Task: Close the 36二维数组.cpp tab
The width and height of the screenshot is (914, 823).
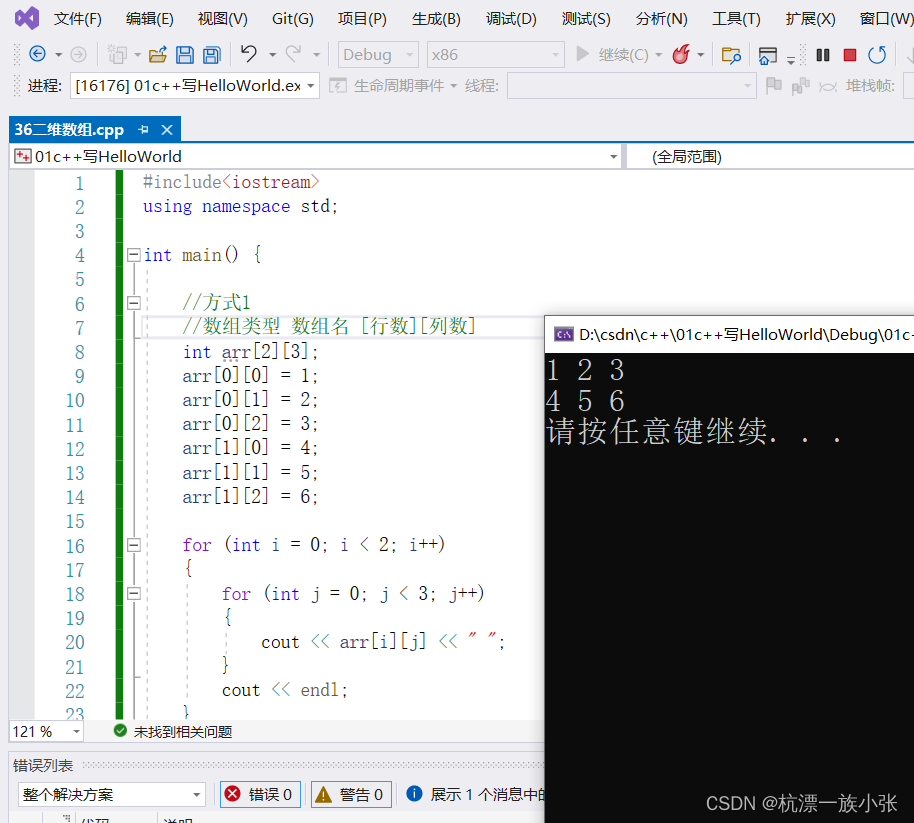Action: tap(167, 129)
